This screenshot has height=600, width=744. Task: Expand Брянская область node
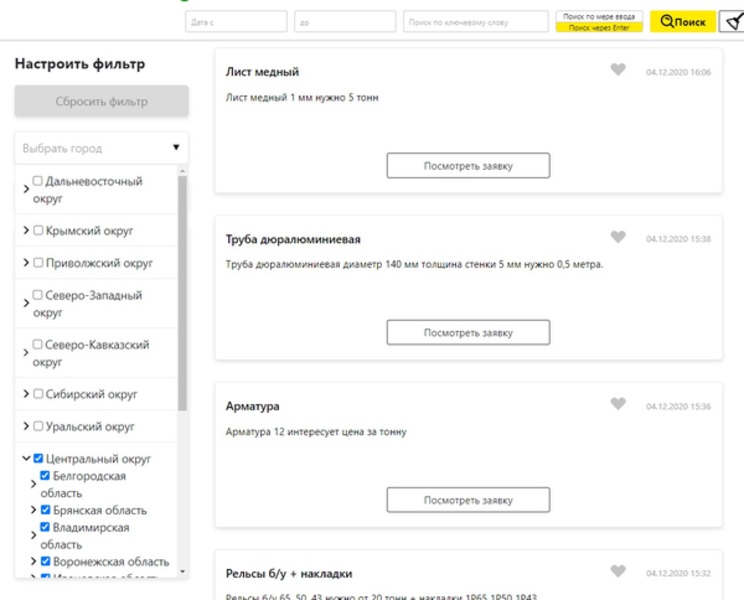click(x=33, y=510)
